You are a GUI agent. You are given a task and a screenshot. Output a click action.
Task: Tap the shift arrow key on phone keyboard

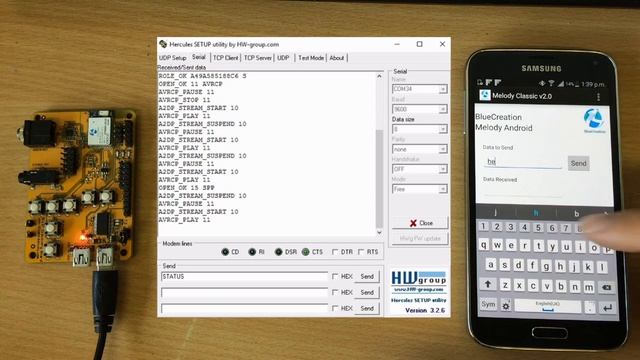point(488,284)
